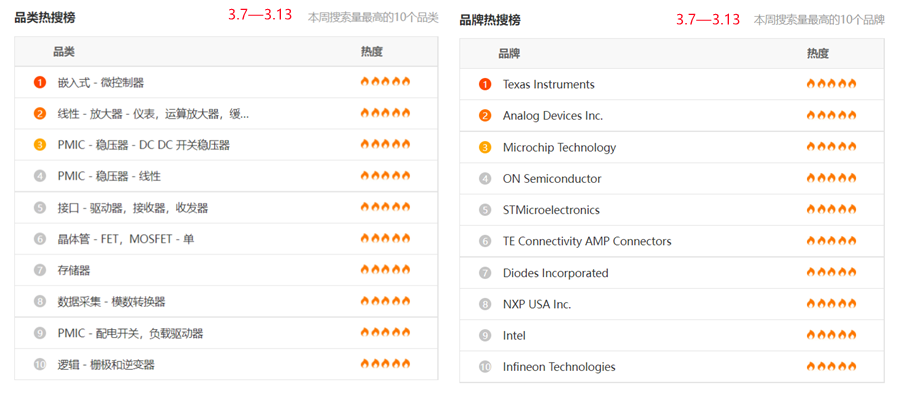Open ON Semiconductor brand

[552, 179]
